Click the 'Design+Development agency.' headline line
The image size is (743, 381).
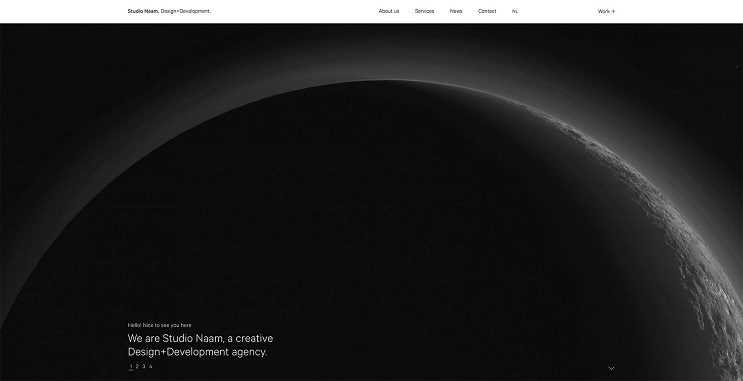click(198, 352)
